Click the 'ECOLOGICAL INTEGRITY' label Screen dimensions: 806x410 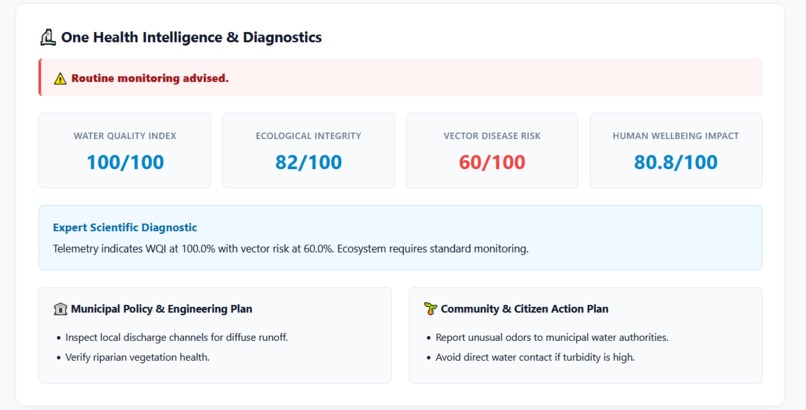pos(308,136)
